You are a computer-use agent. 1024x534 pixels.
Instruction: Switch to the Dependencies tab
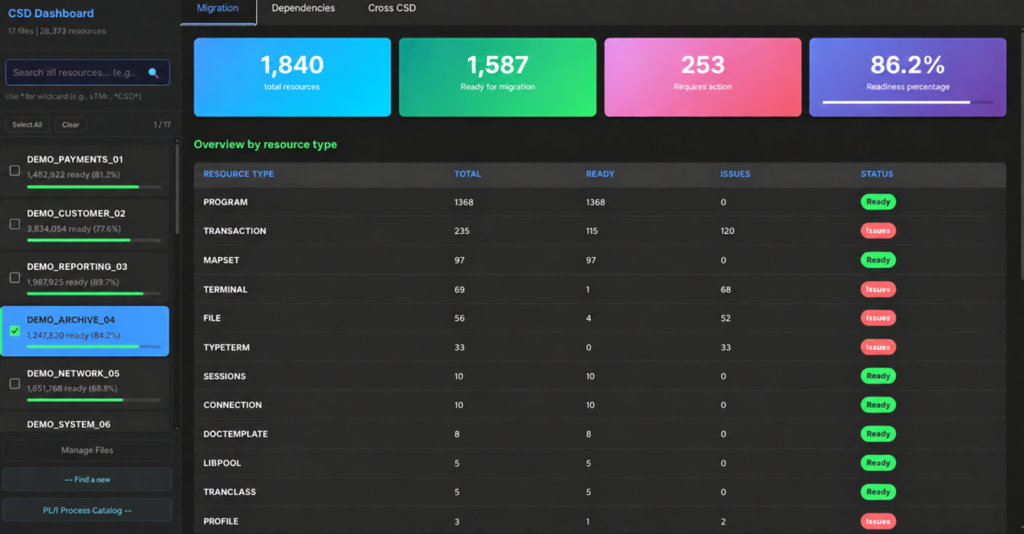[x=303, y=8]
